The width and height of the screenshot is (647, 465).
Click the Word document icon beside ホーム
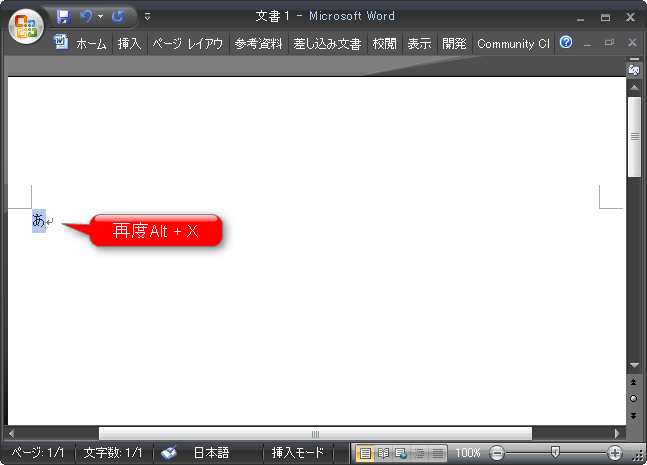pos(61,42)
